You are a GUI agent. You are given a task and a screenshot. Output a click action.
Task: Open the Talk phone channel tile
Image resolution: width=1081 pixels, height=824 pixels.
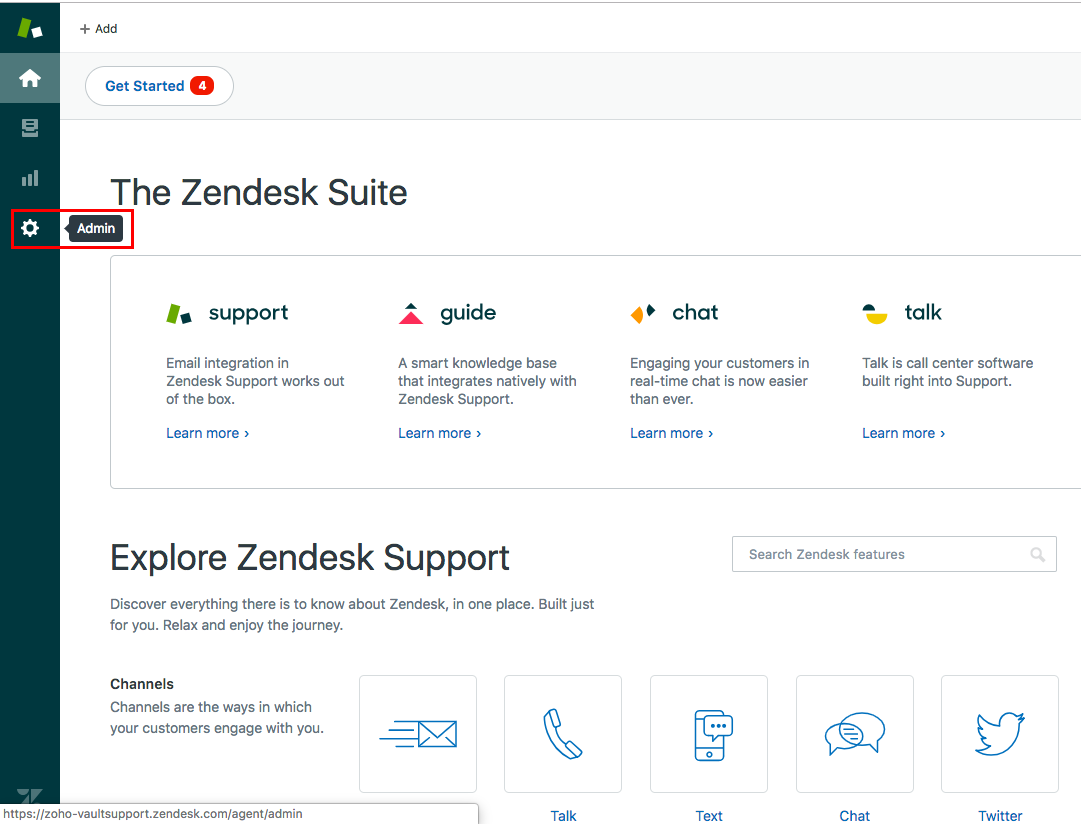pos(563,734)
